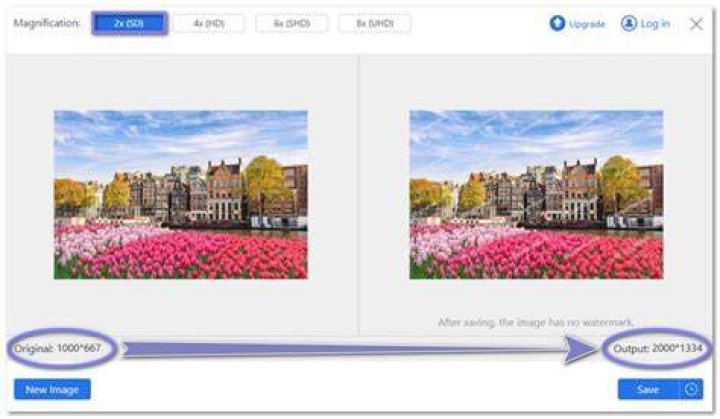Click the Original 1000*667 size label
This screenshot has width=720, height=419.
tap(58, 348)
